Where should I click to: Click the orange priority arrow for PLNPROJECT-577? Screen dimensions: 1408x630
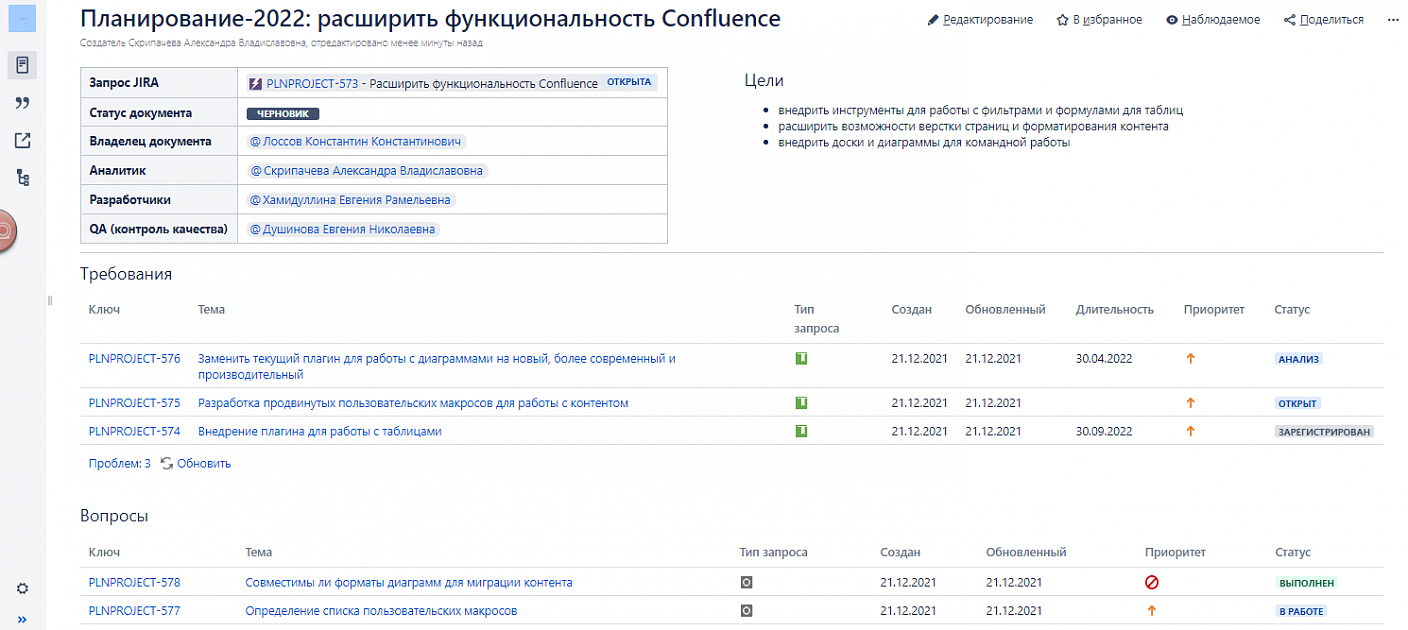coord(1152,610)
